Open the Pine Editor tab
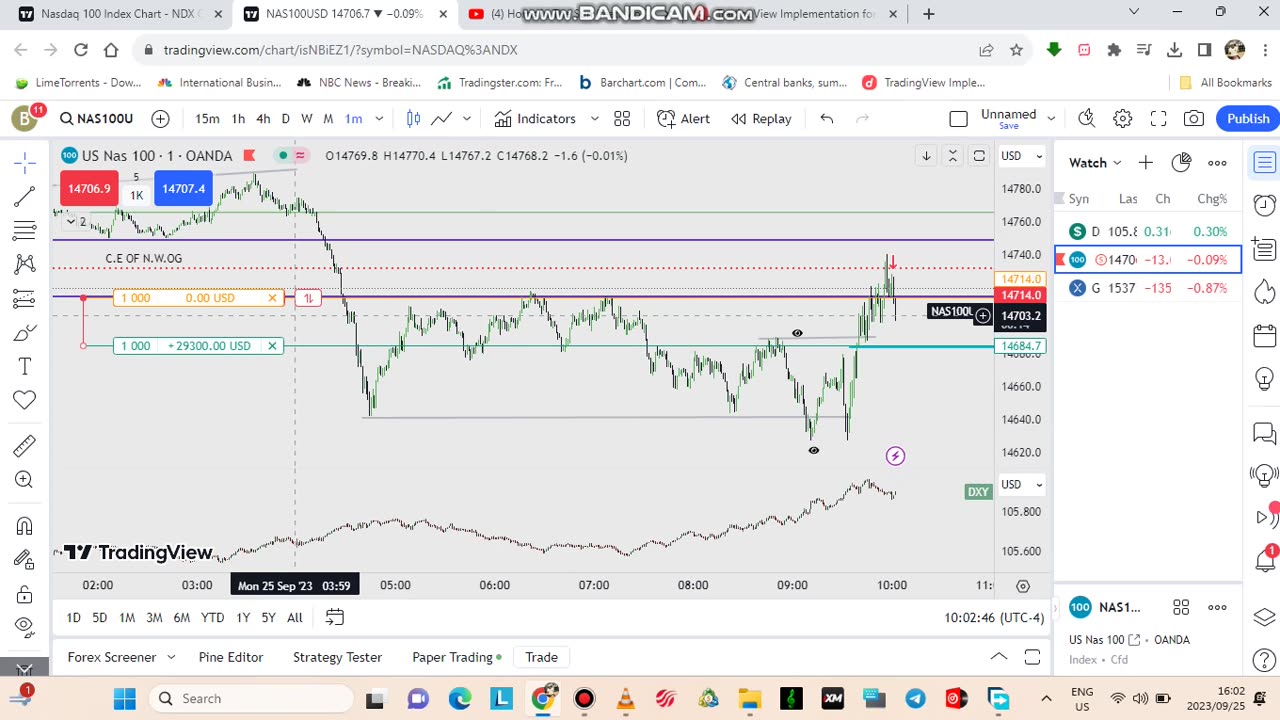The height and width of the screenshot is (720, 1280). coord(231,657)
